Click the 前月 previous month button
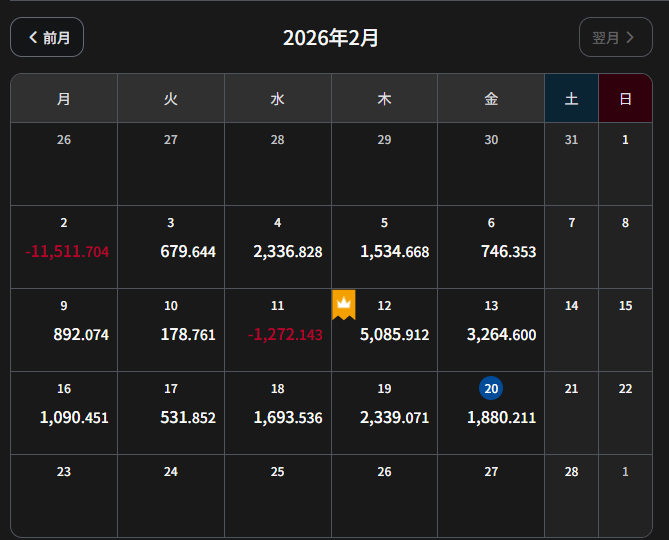 point(47,37)
